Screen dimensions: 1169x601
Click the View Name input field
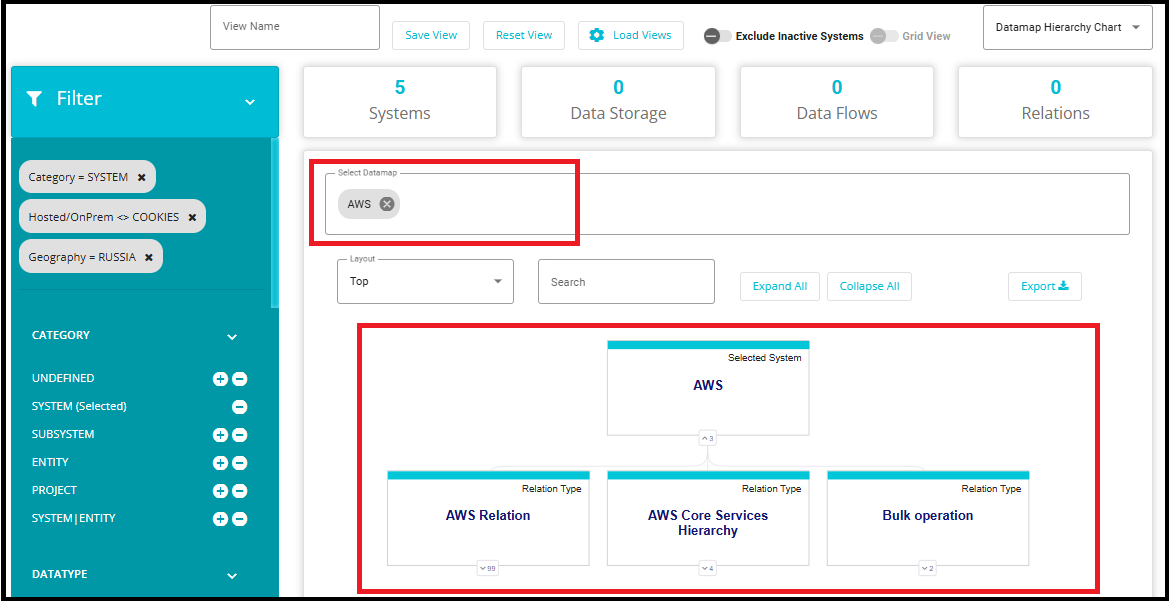click(295, 27)
